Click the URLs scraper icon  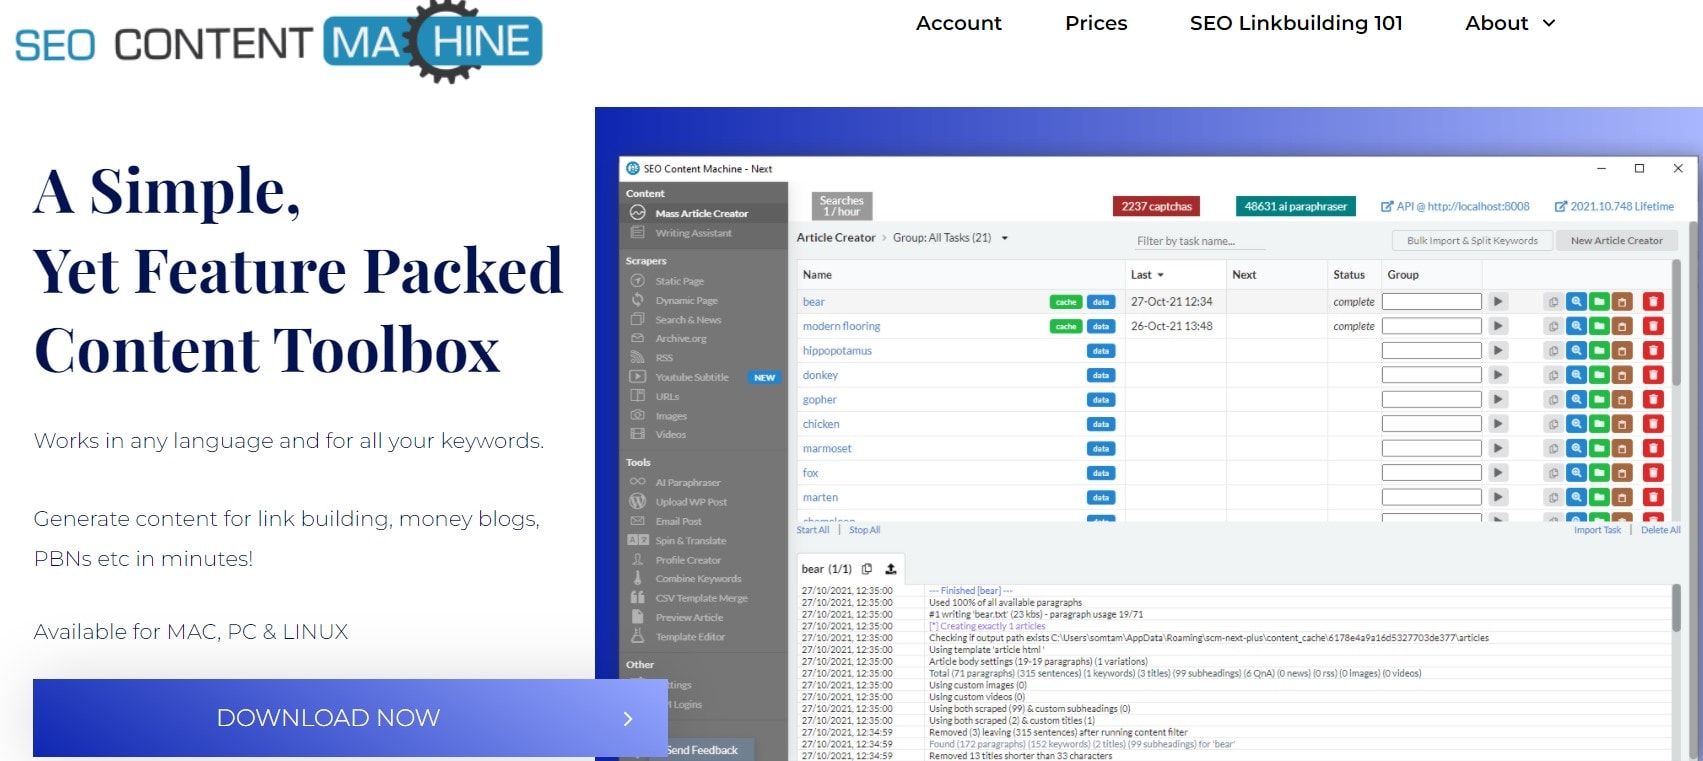pyautogui.click(x=637, y=396)
